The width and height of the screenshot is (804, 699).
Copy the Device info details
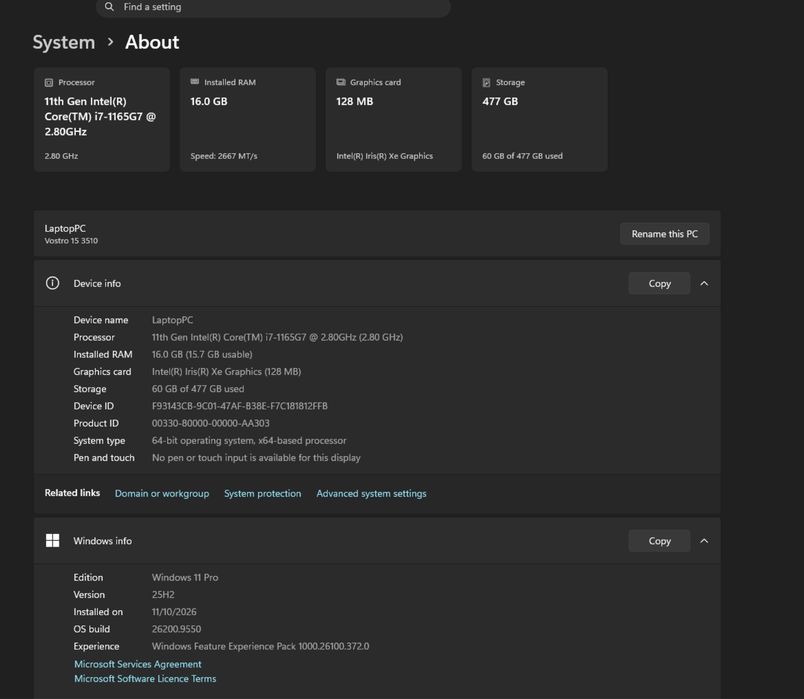pos(659,284)
